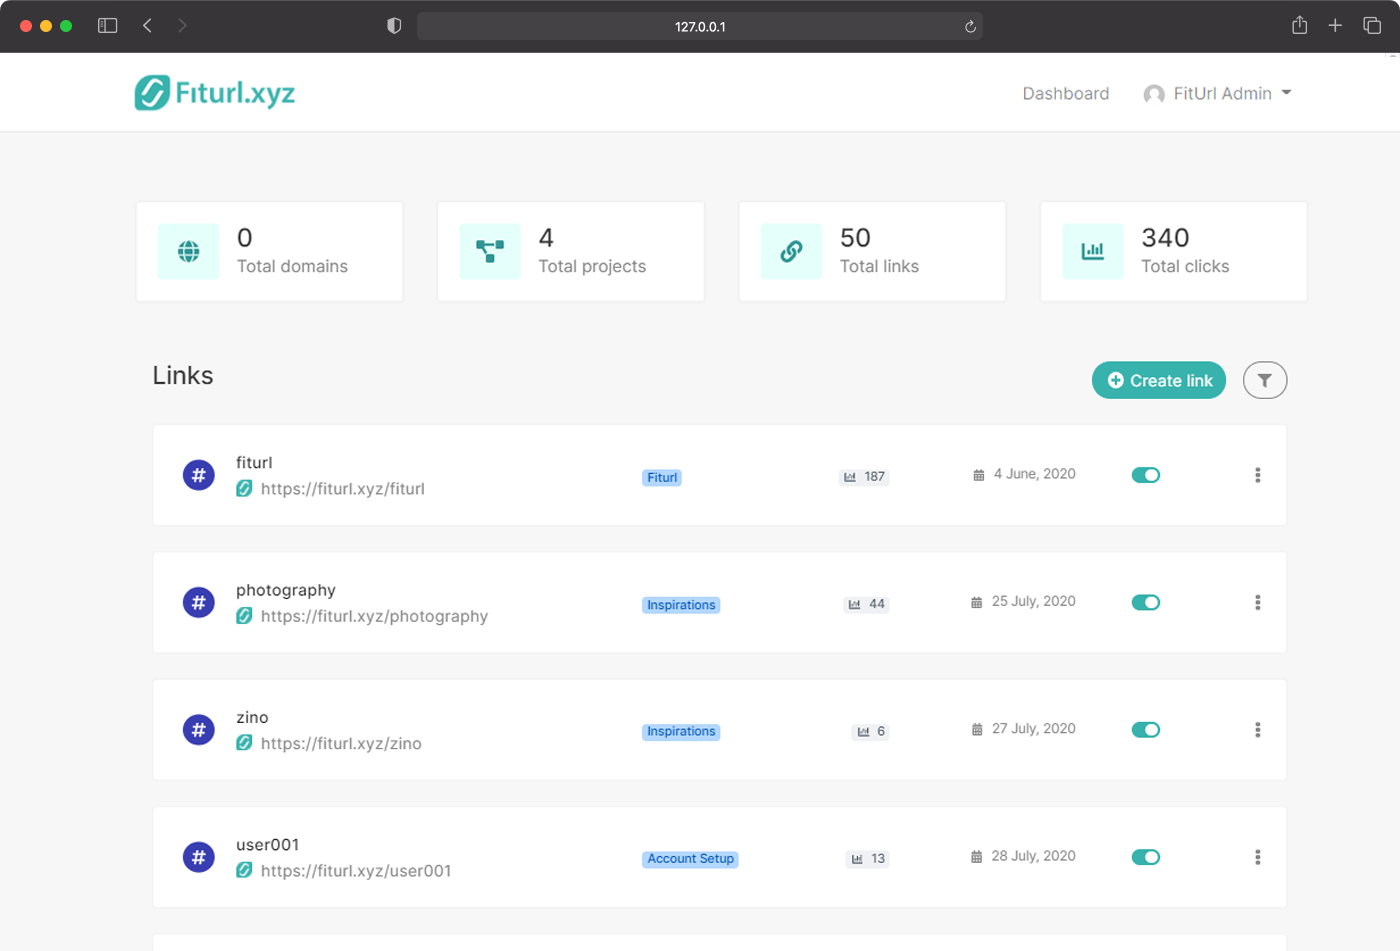
Task: Open the options menu for photography link
Action: coord(1258,602)
